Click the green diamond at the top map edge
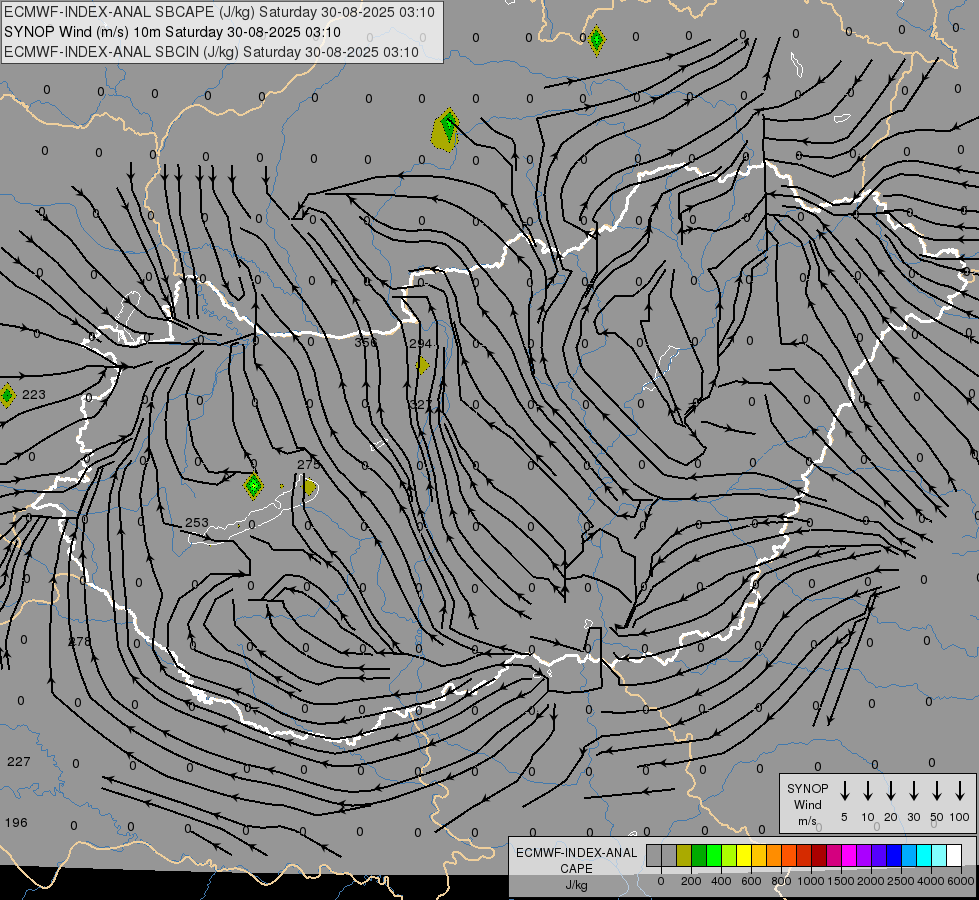The height and width of the screenshot is (900, 979). (596, 40)
